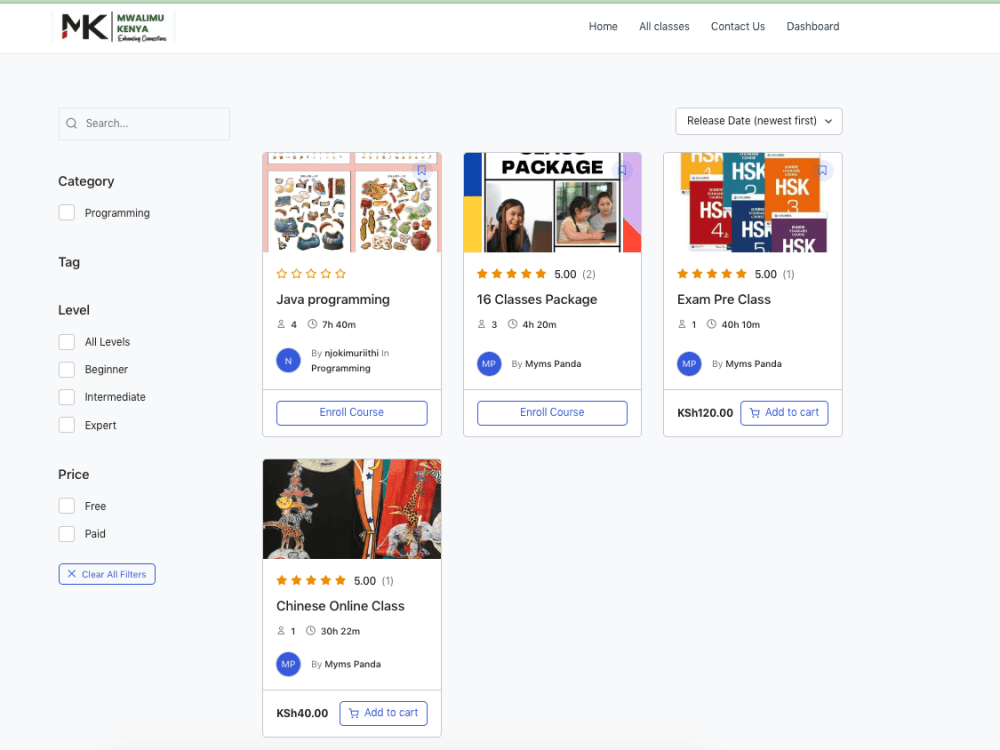This screenshot has width=1000, height=750.
Task: Click the Mwalimu Kenya logo
Action: click(x=113, y=27)
